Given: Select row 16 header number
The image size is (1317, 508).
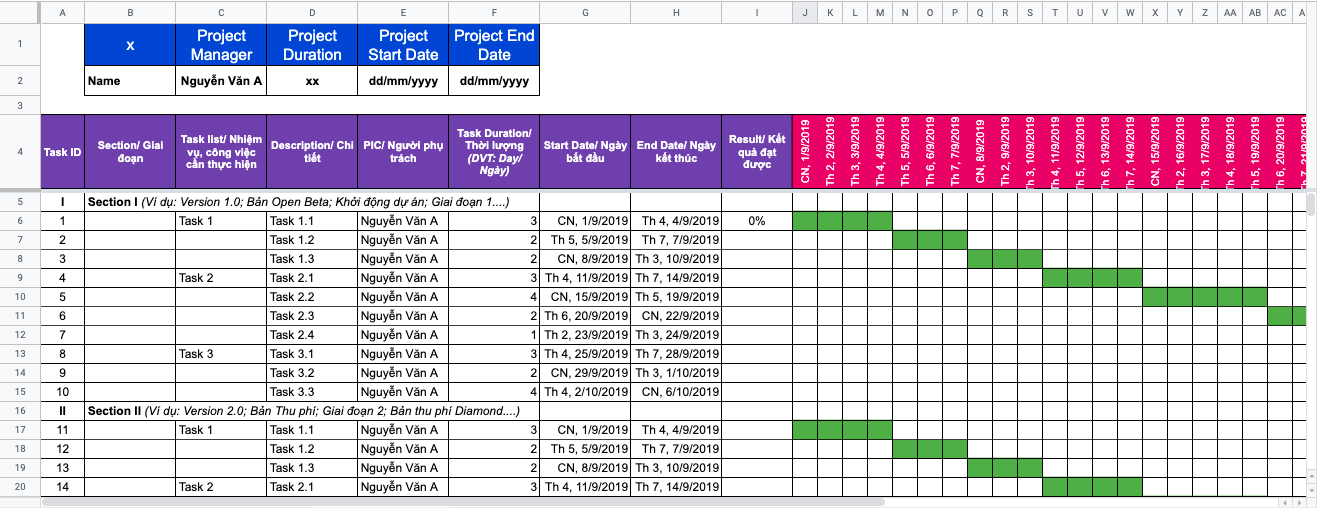Looking at the screenshot, I should (20, 411).
